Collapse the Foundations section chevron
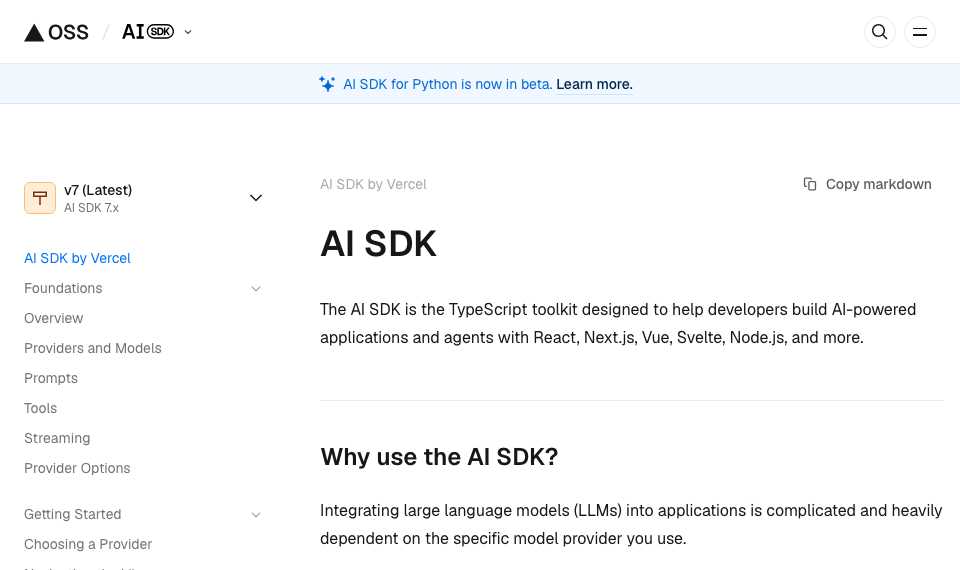This screenshot has height=570, width=960. tap(256, 288)
